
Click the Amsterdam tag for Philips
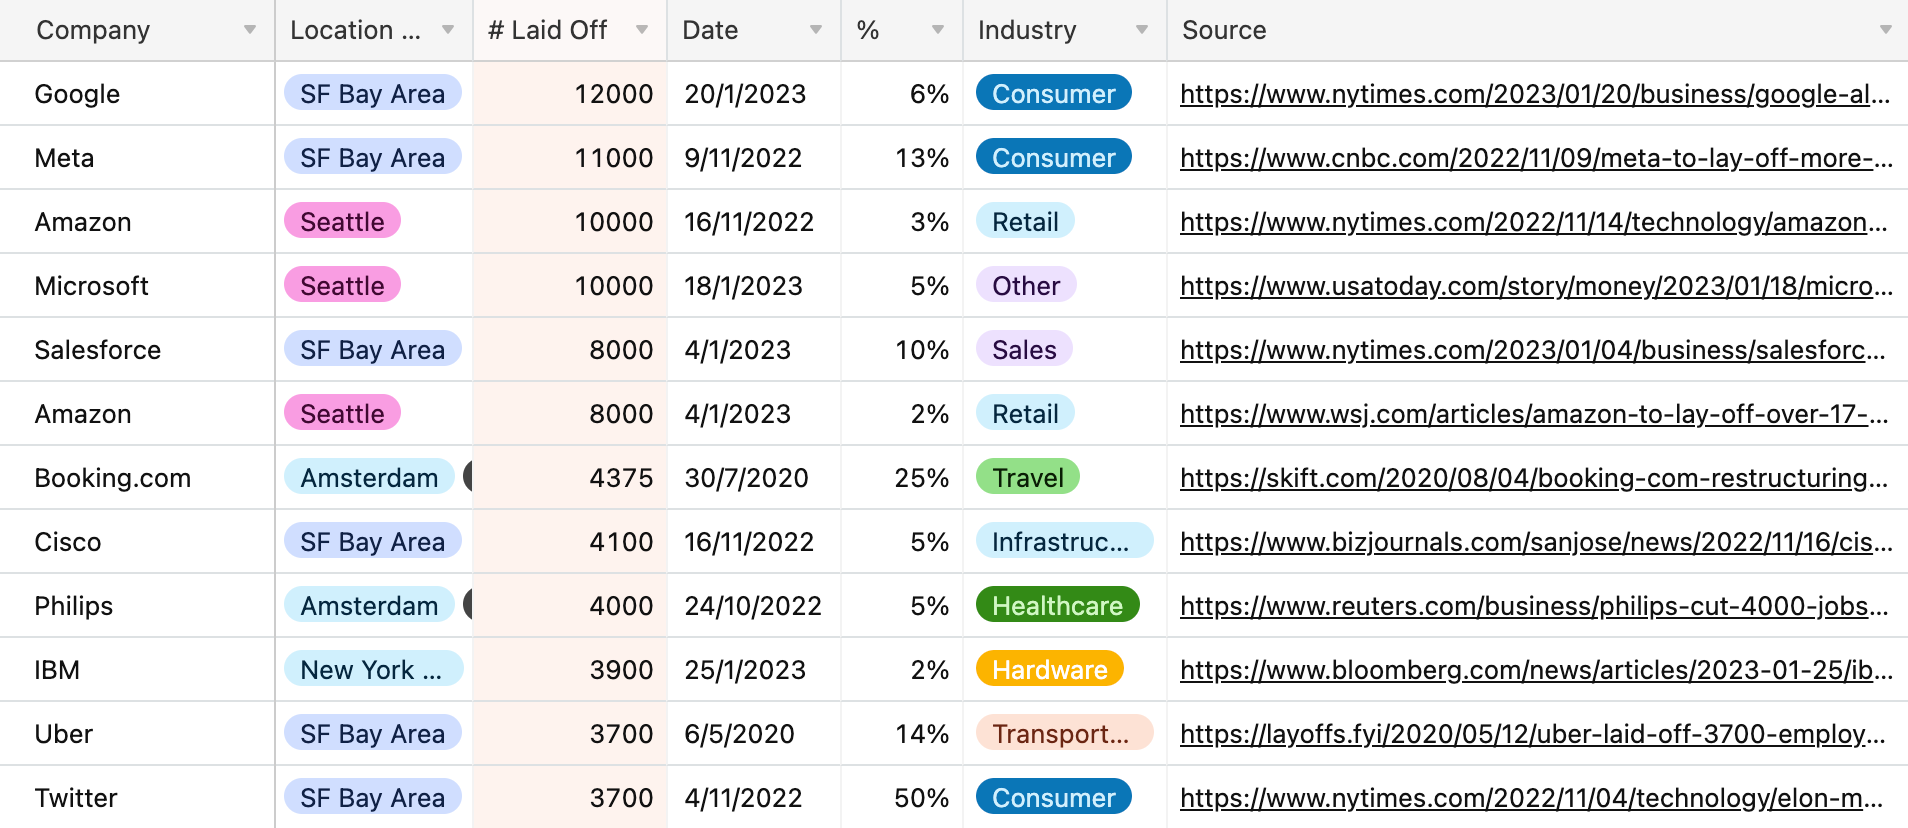(x=369, y=605)
